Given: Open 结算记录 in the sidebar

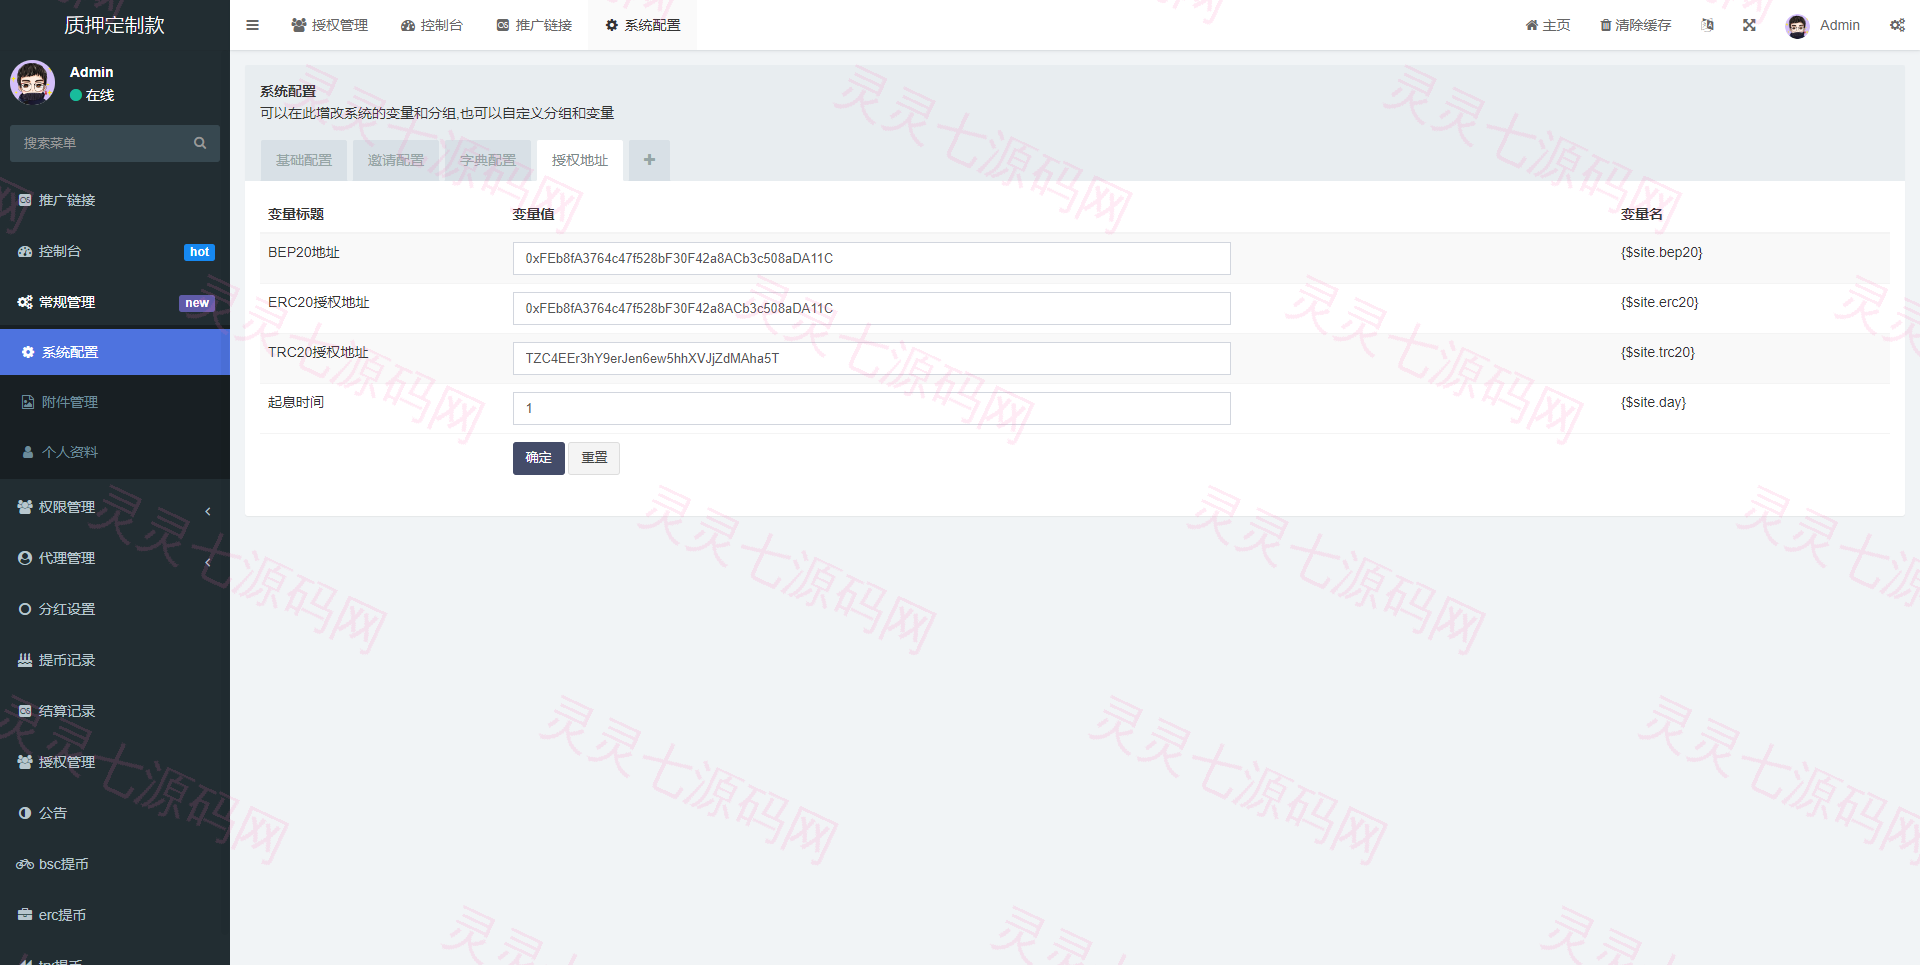Looking at the screenshot, I should click(115, 711).
